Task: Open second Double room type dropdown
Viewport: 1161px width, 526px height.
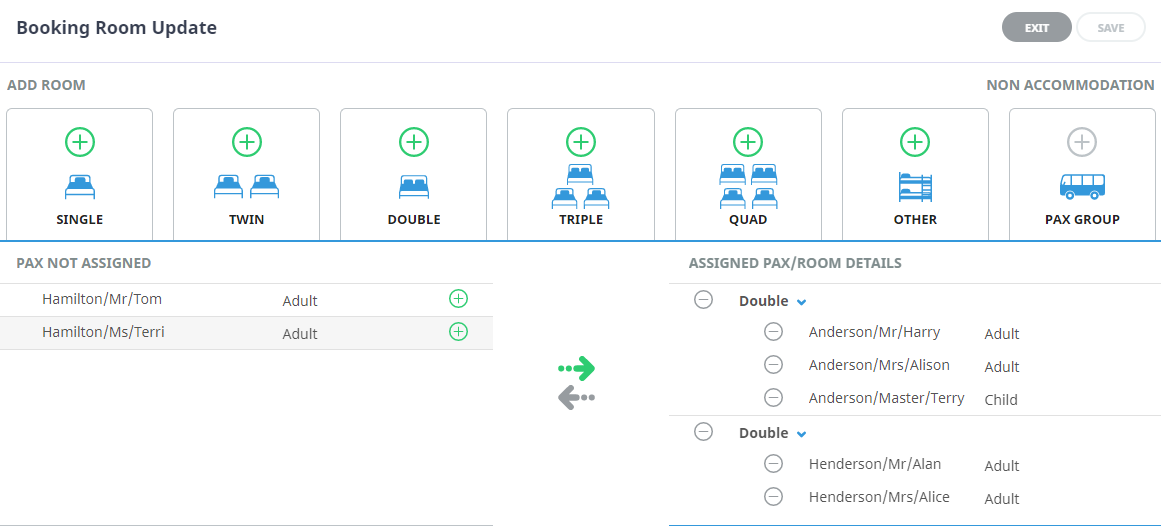Action: point(801,434)
